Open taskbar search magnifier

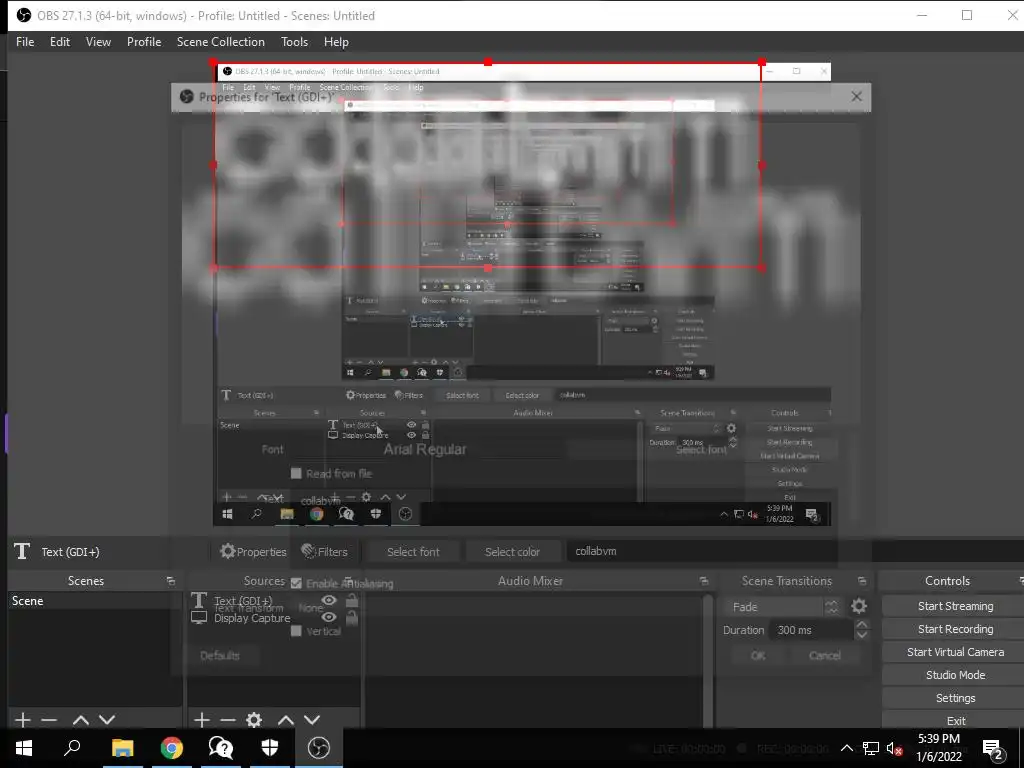(72, 748)
